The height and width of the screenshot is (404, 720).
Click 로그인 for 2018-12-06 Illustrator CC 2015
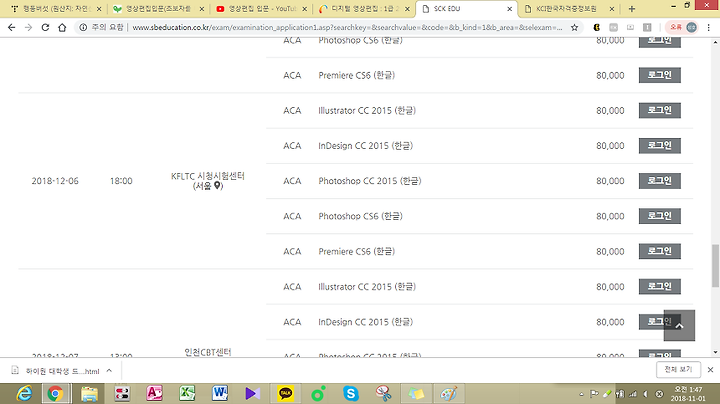point(660,110)
